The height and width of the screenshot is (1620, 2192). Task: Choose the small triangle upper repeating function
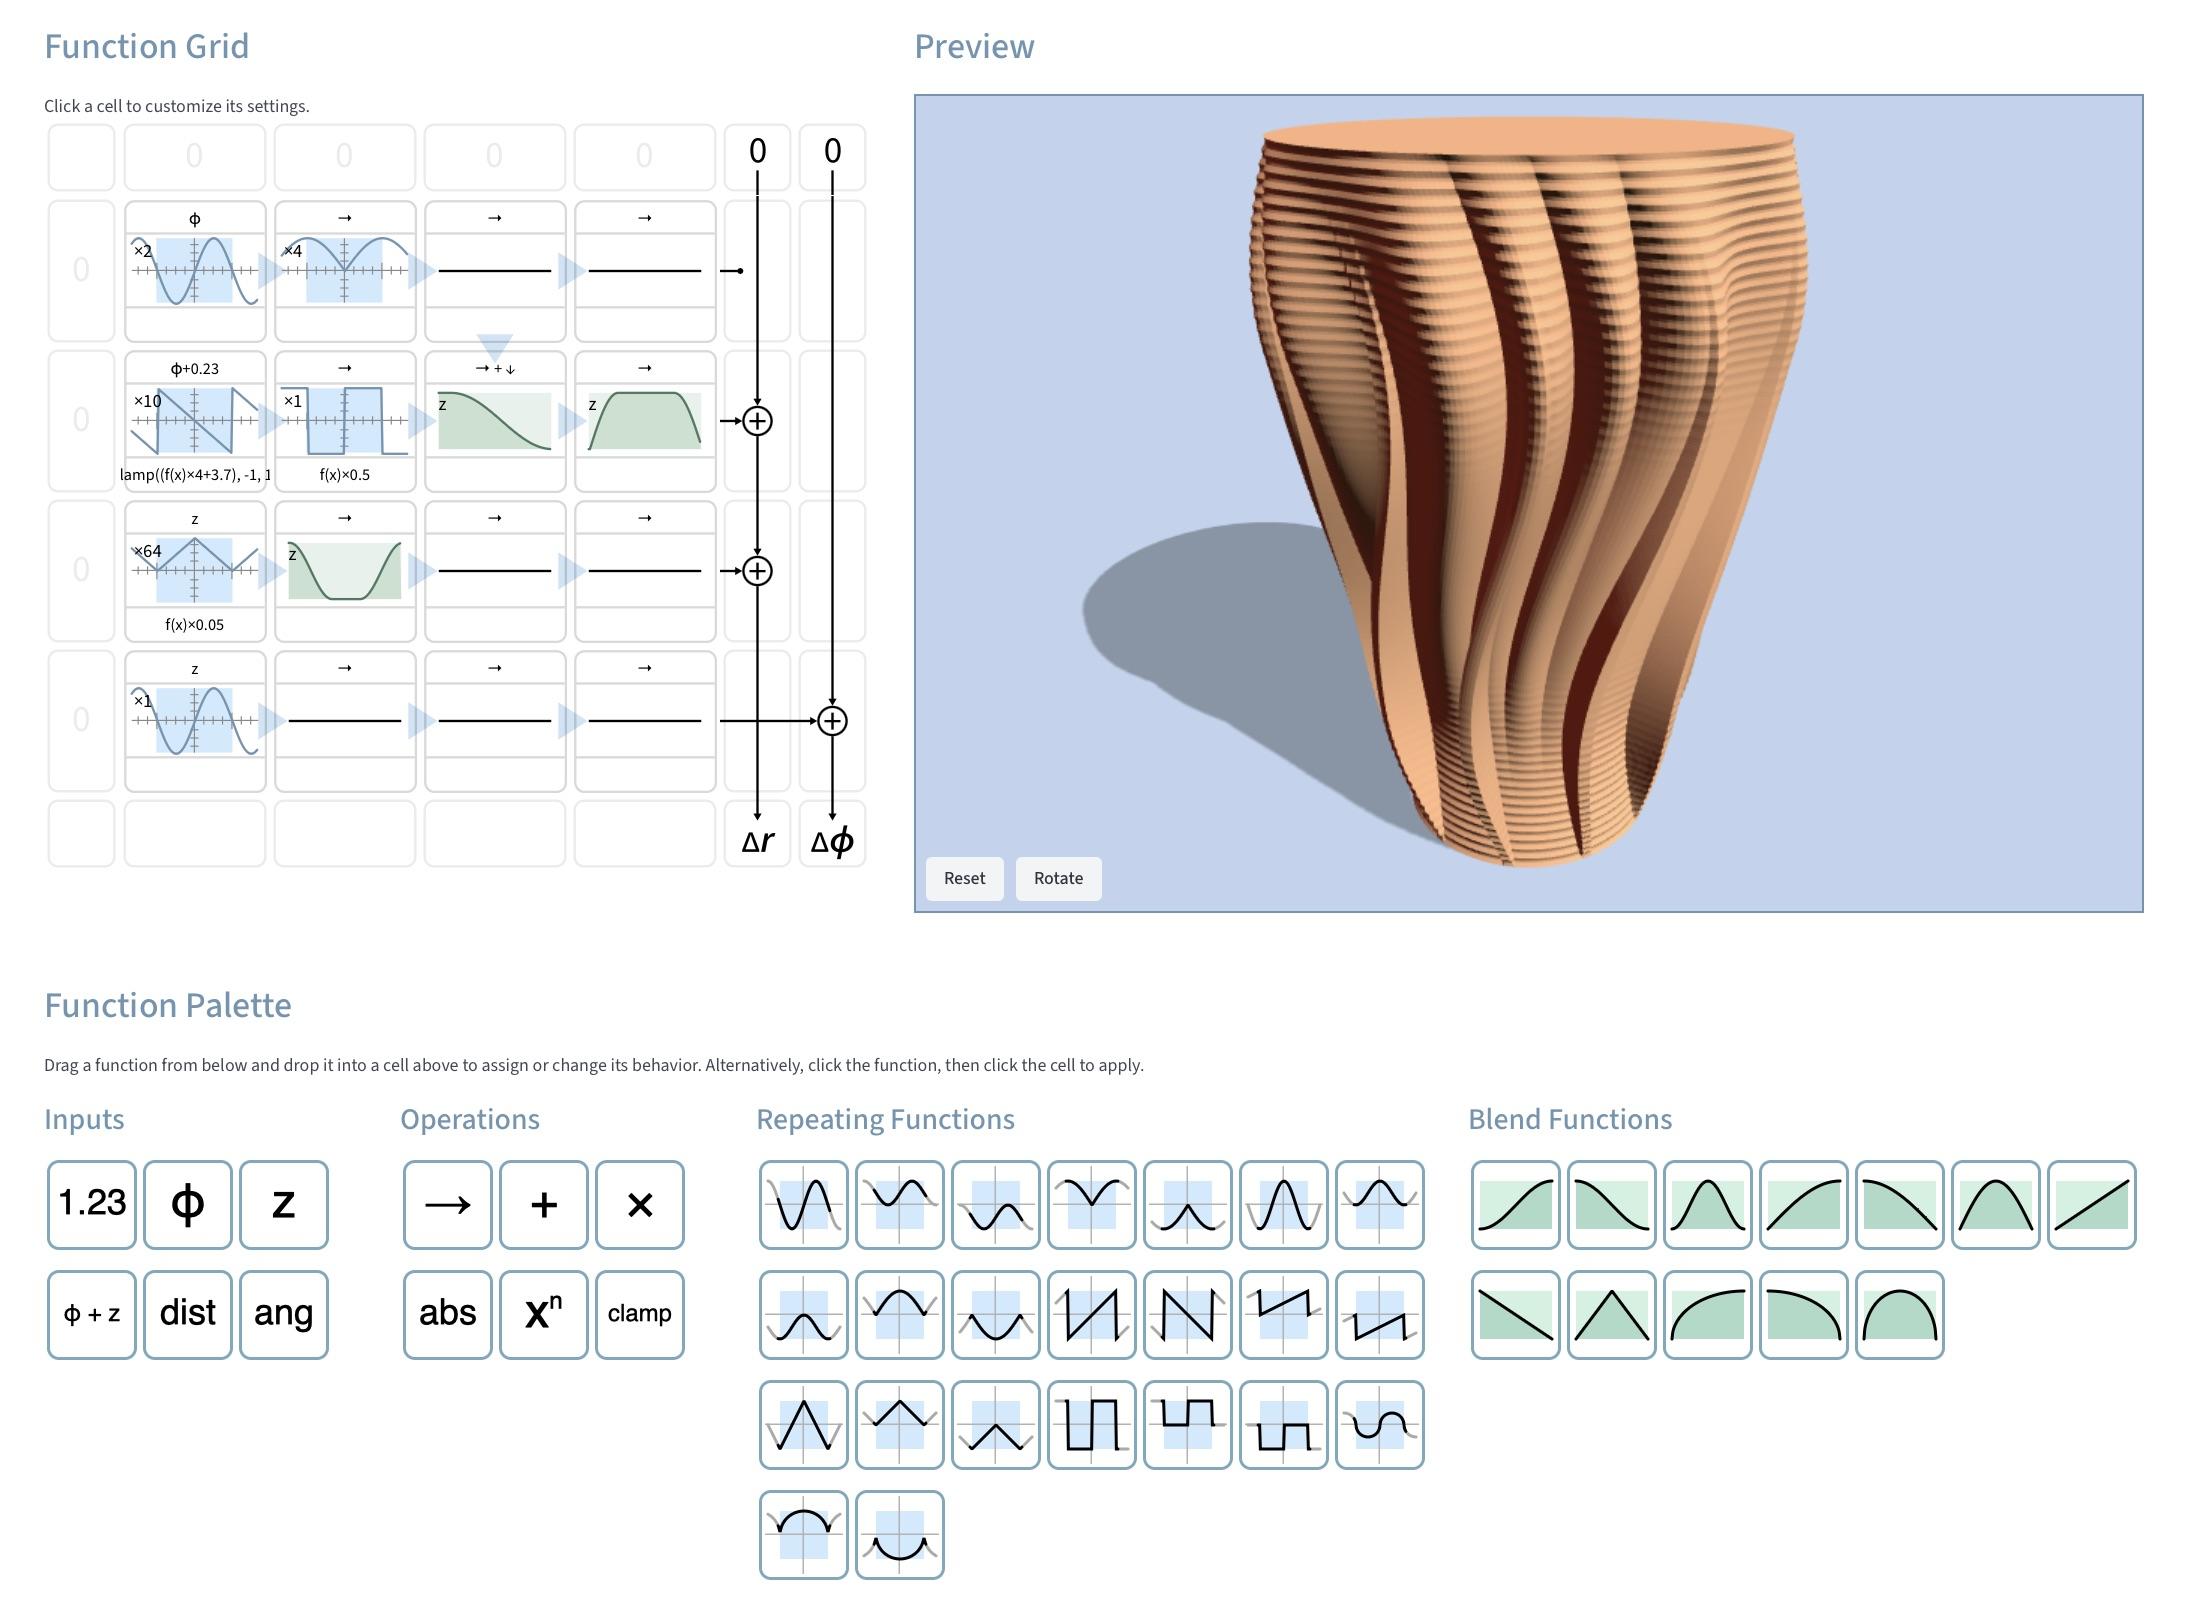[899, 1424]
